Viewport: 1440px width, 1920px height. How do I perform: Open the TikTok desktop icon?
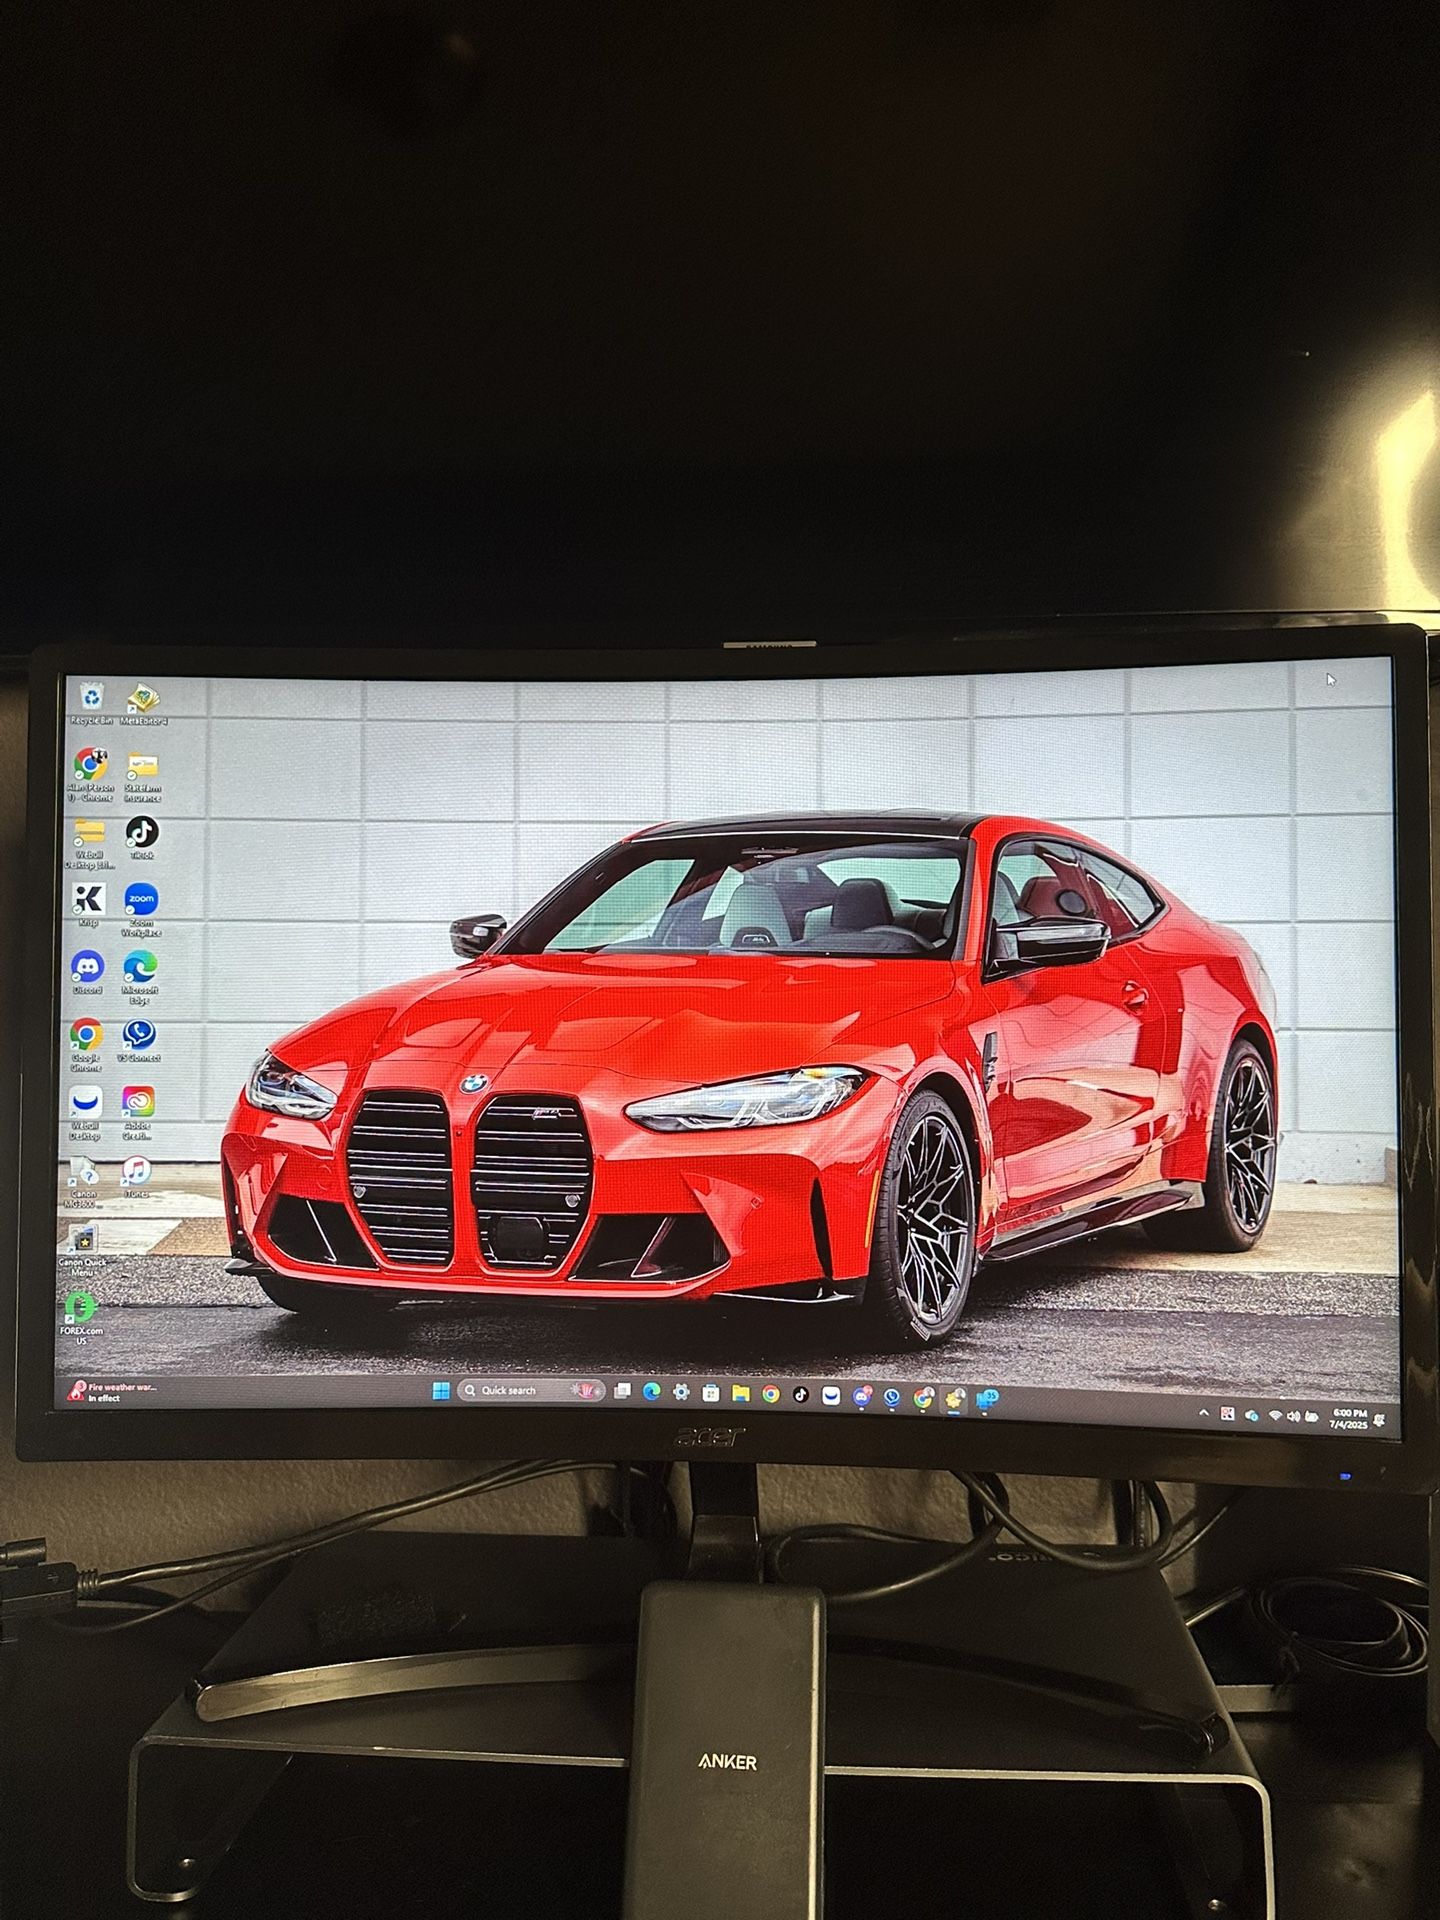click(142, 838)
